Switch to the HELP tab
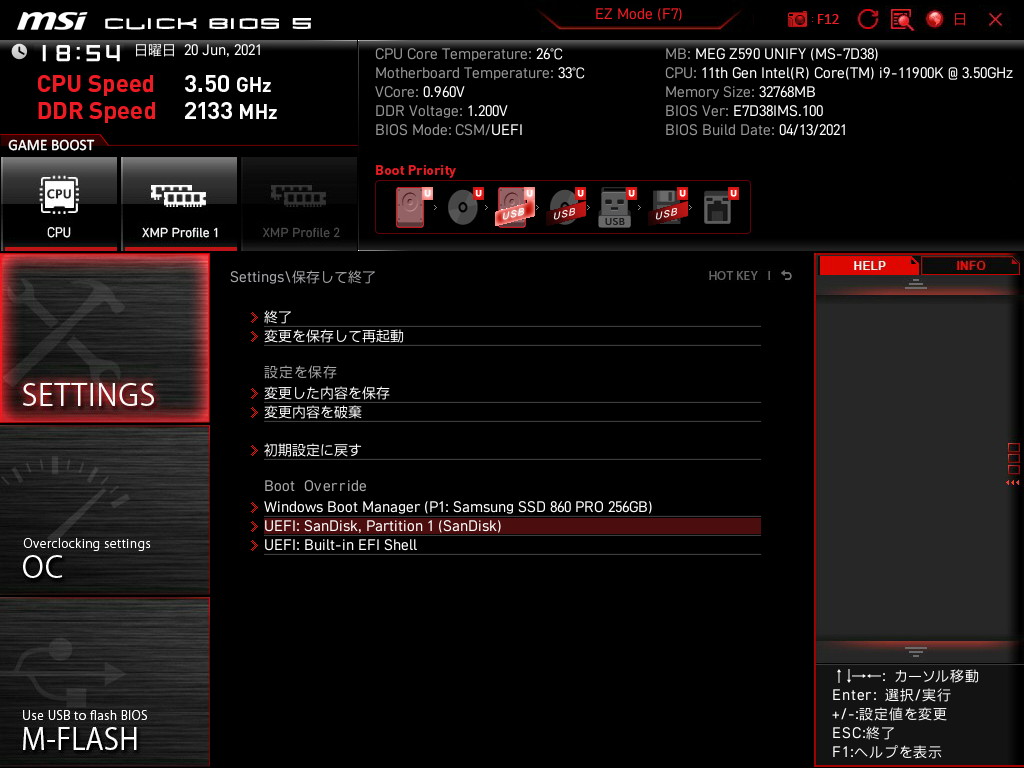Screen dimensions: 1024x768 click(869, 266)
